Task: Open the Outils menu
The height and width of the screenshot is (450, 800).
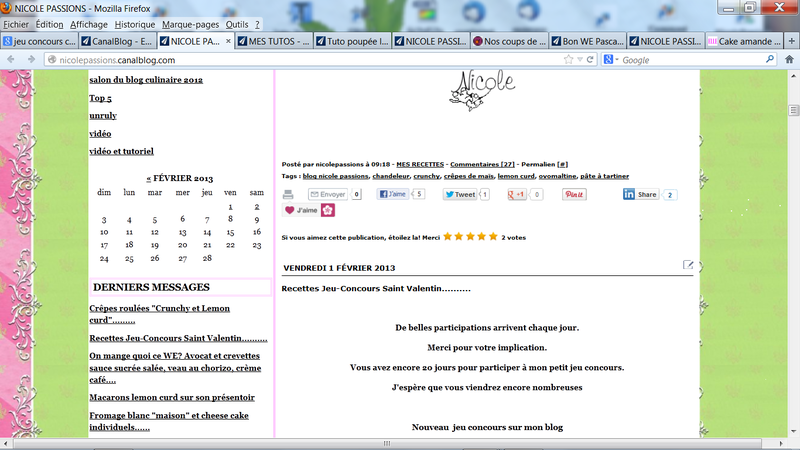Action: tap(237, 24)
